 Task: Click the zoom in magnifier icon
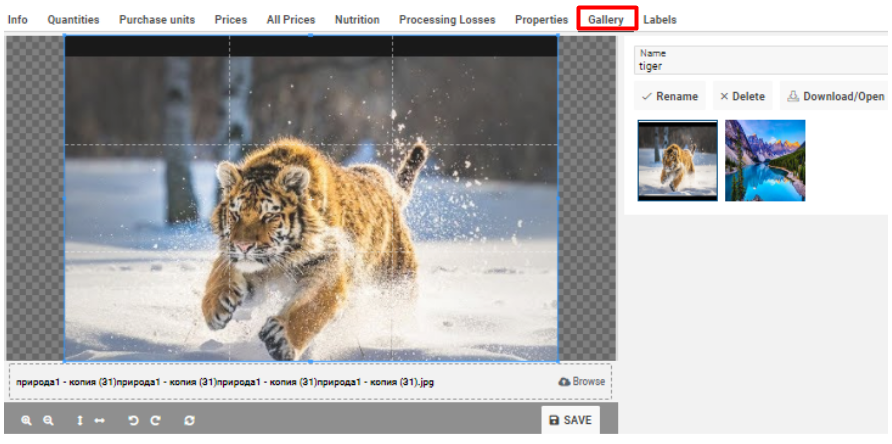pyautogui.click(x=27, y=421)
